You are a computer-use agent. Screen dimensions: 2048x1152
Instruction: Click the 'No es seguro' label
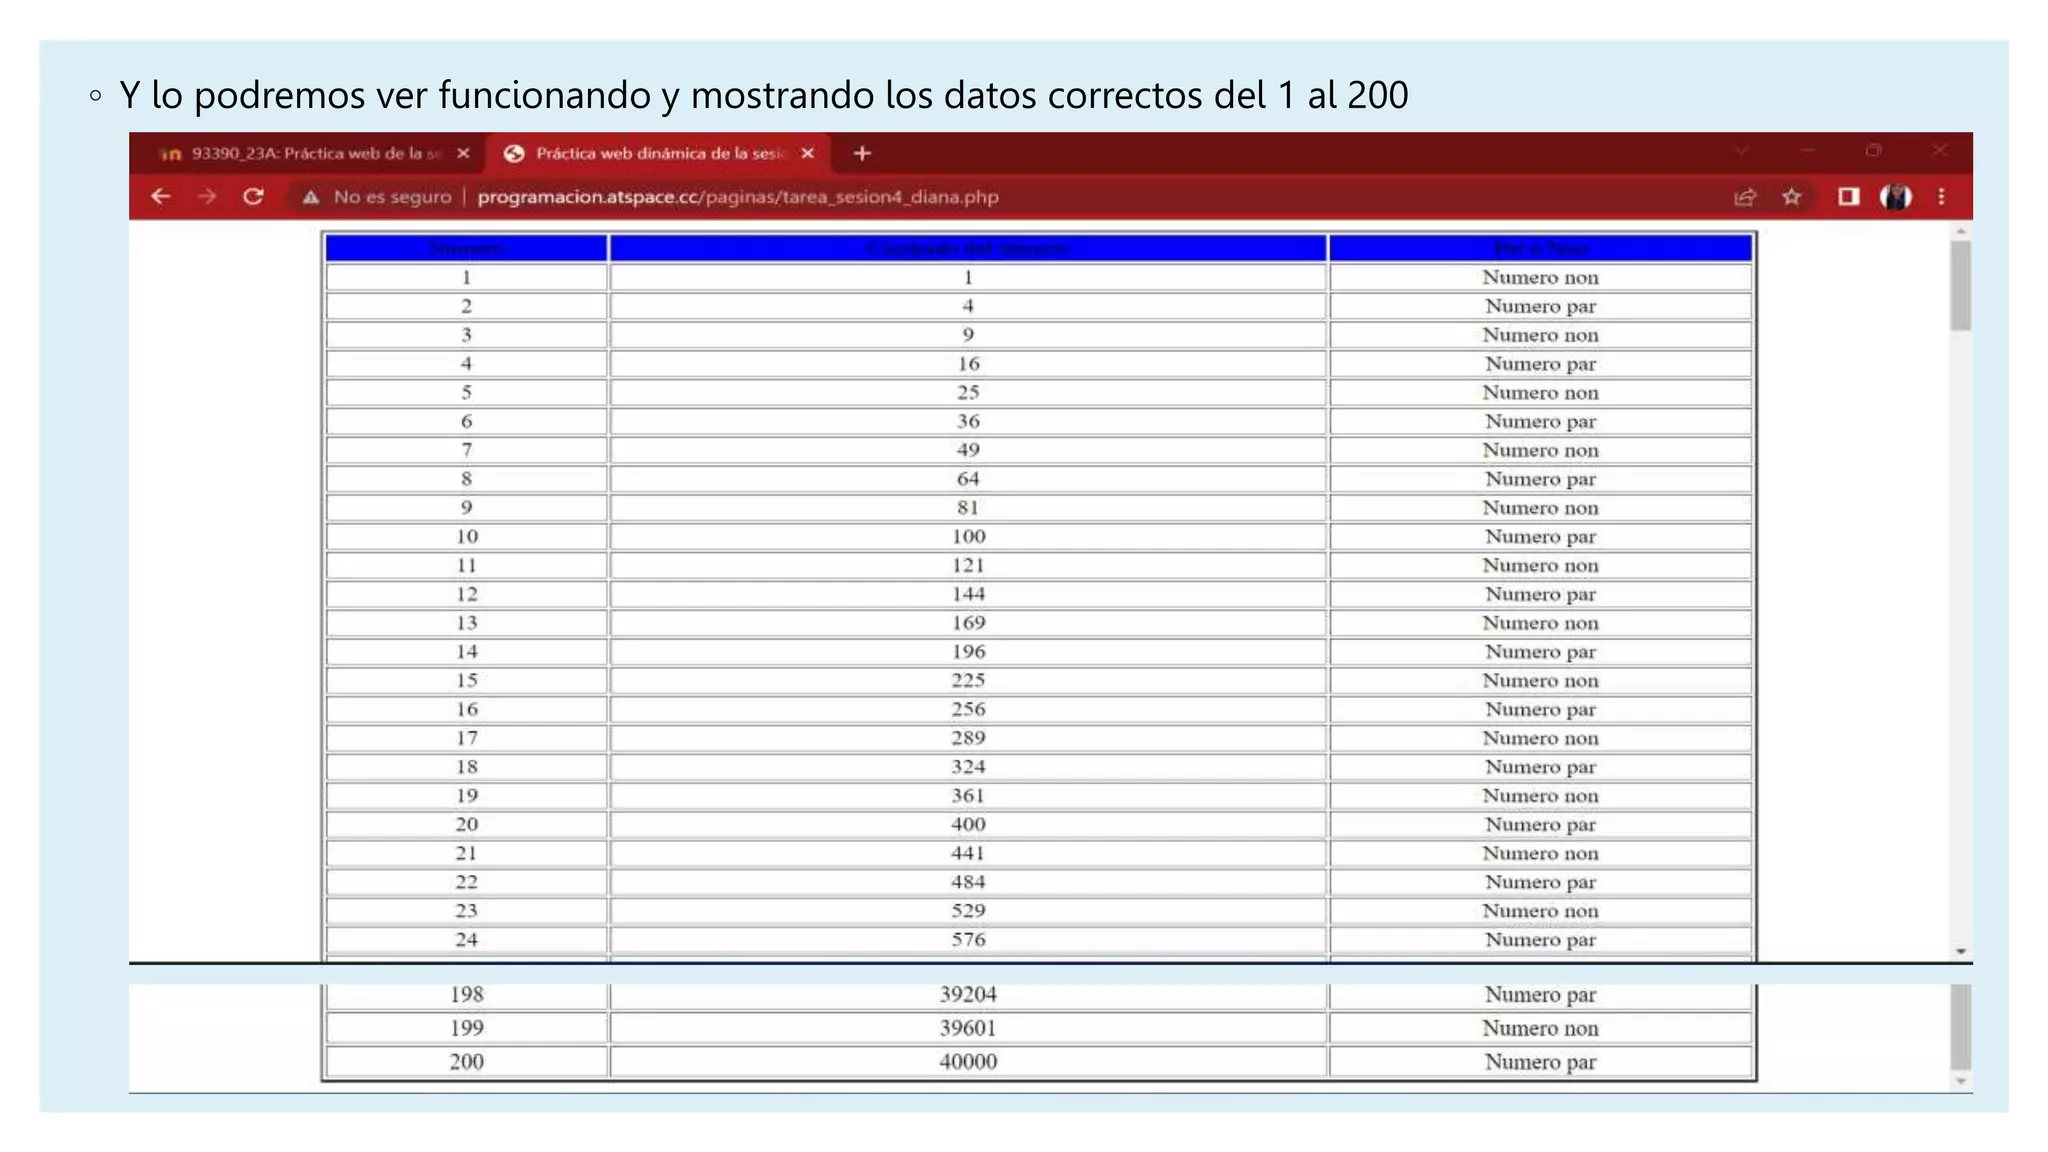click(x=393, y=197)
